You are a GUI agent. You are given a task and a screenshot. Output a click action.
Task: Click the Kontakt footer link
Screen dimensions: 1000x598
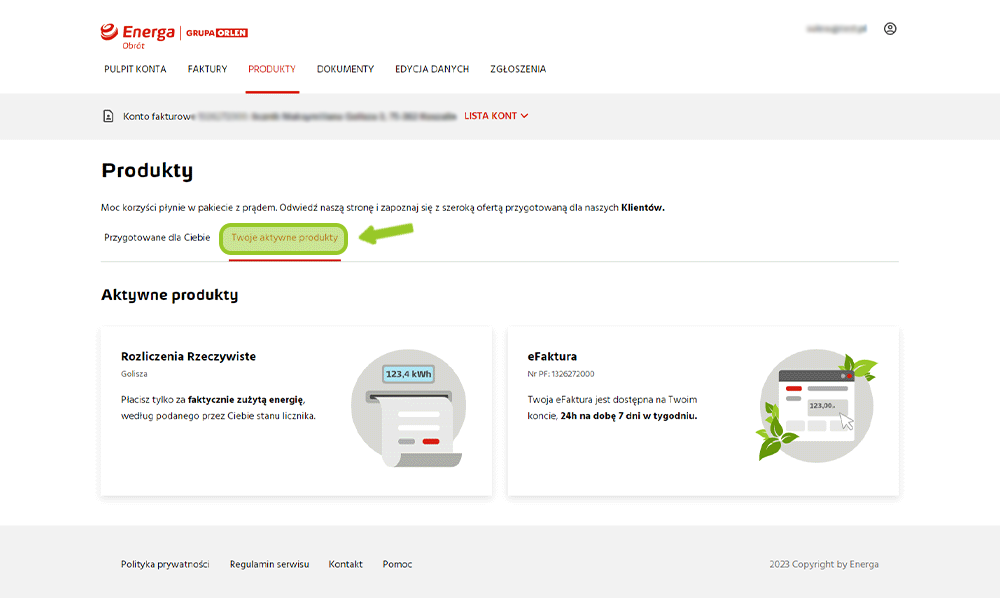[x=346, y=564]
